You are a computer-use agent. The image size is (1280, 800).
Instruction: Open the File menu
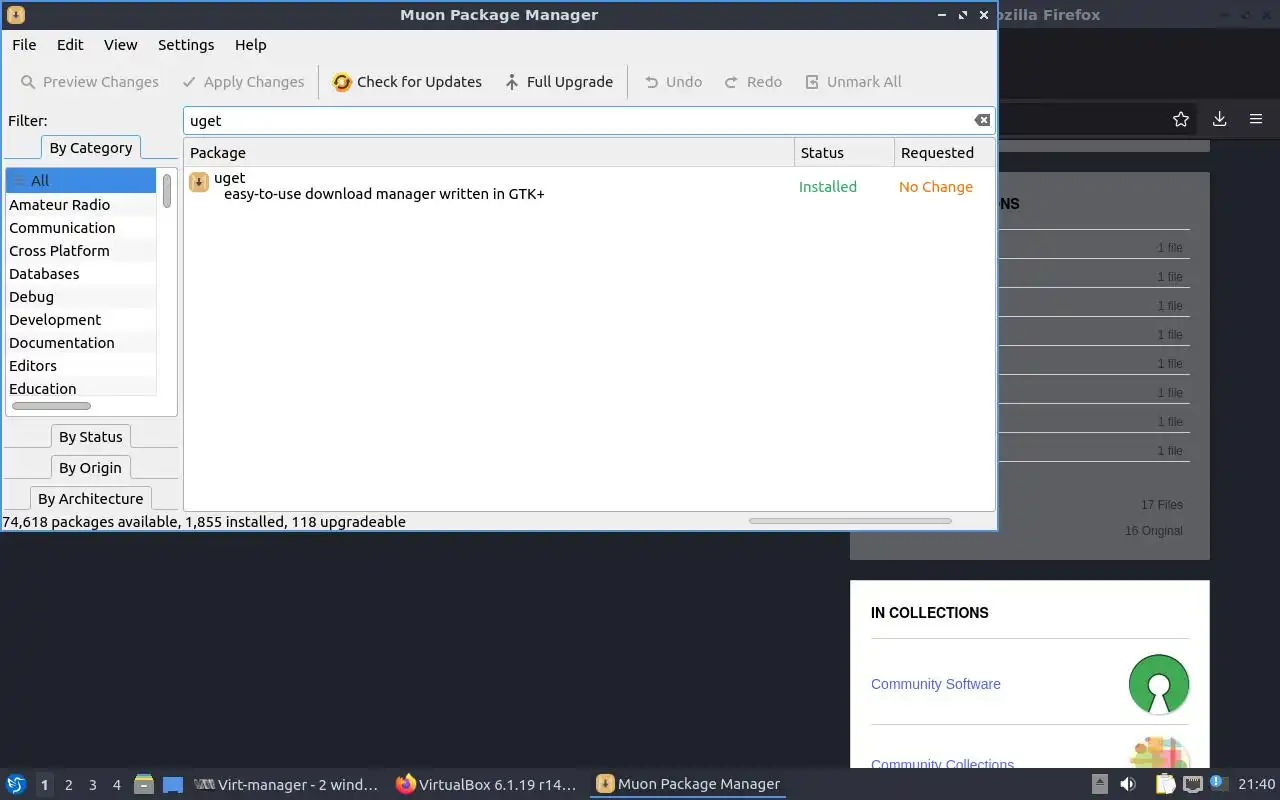coord(24,45)
